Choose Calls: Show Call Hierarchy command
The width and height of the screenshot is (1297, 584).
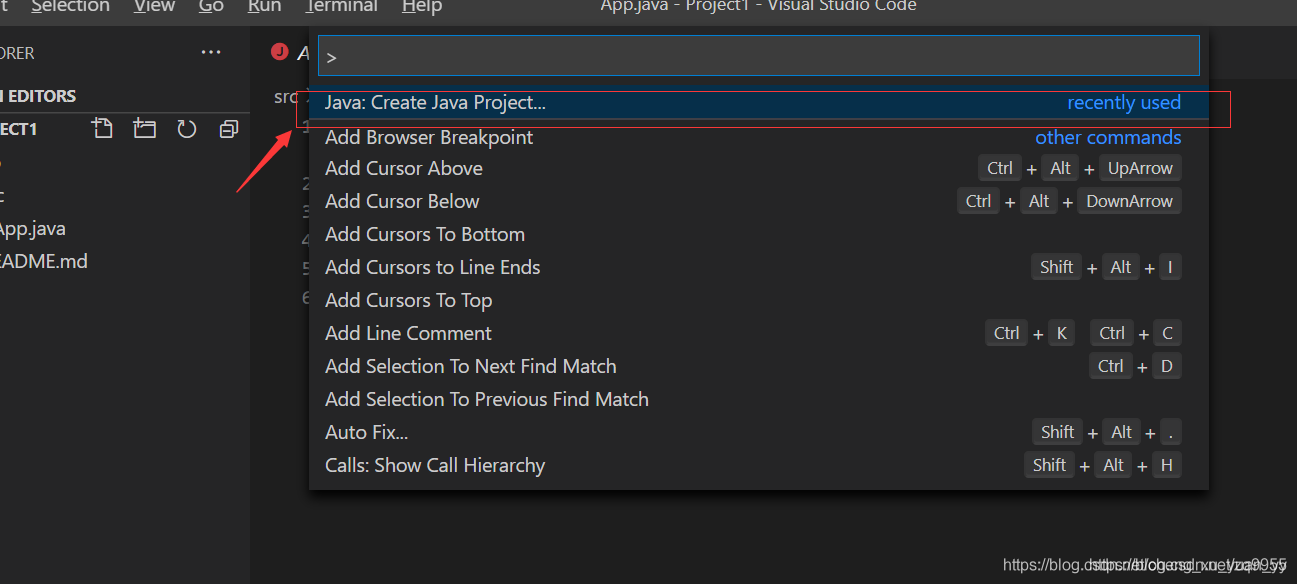point(759,465)
